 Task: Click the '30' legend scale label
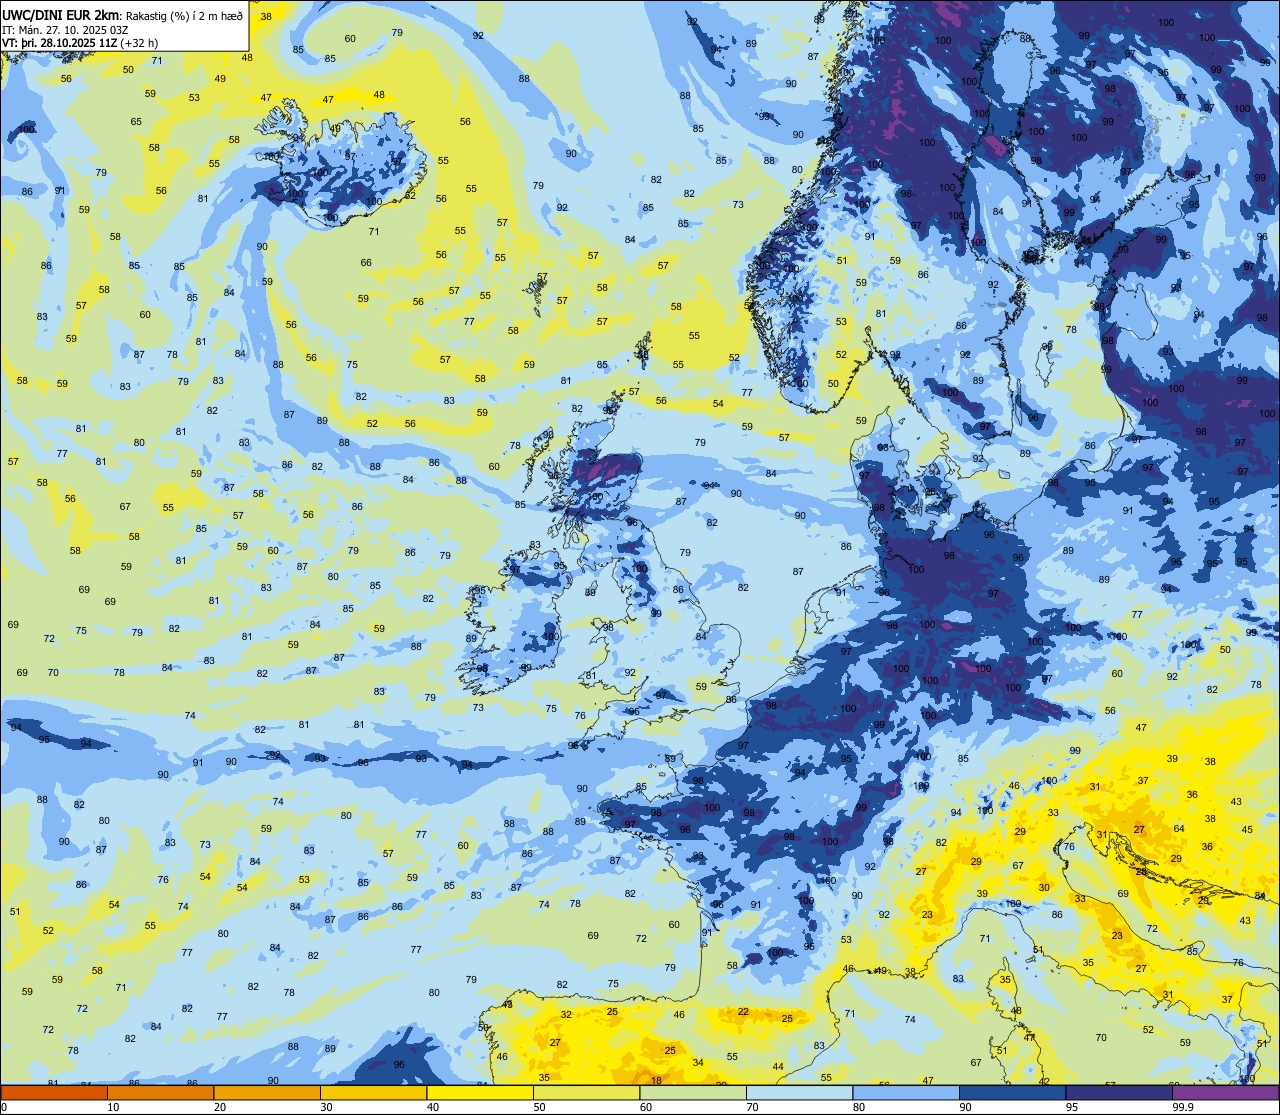click(x=326, y=1107)
